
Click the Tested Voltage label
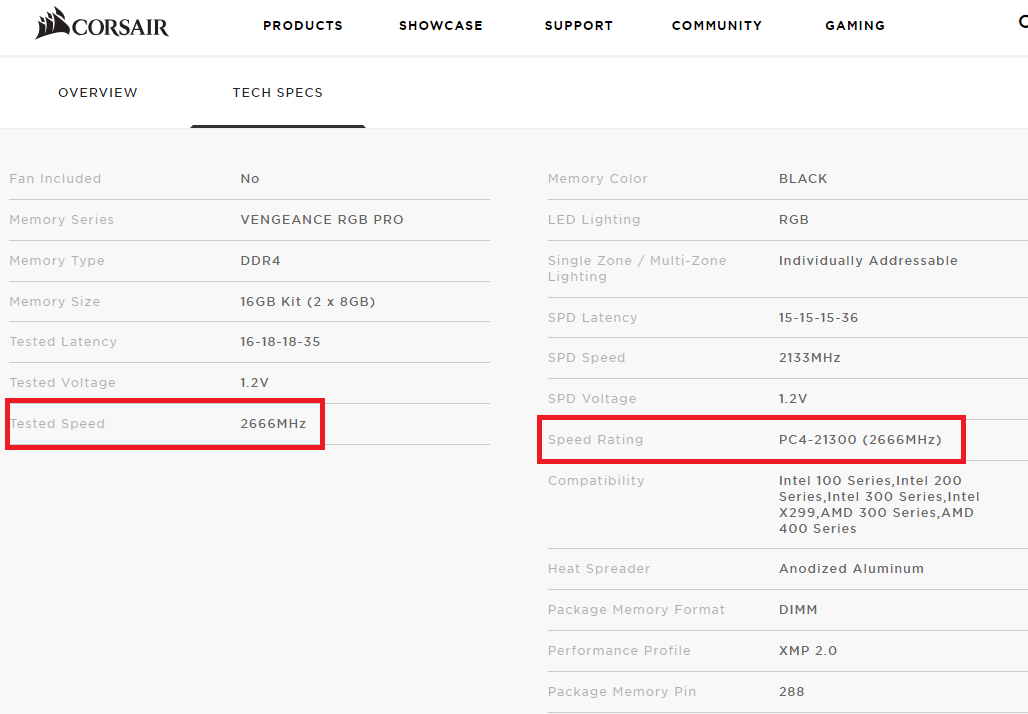[62, 382]
